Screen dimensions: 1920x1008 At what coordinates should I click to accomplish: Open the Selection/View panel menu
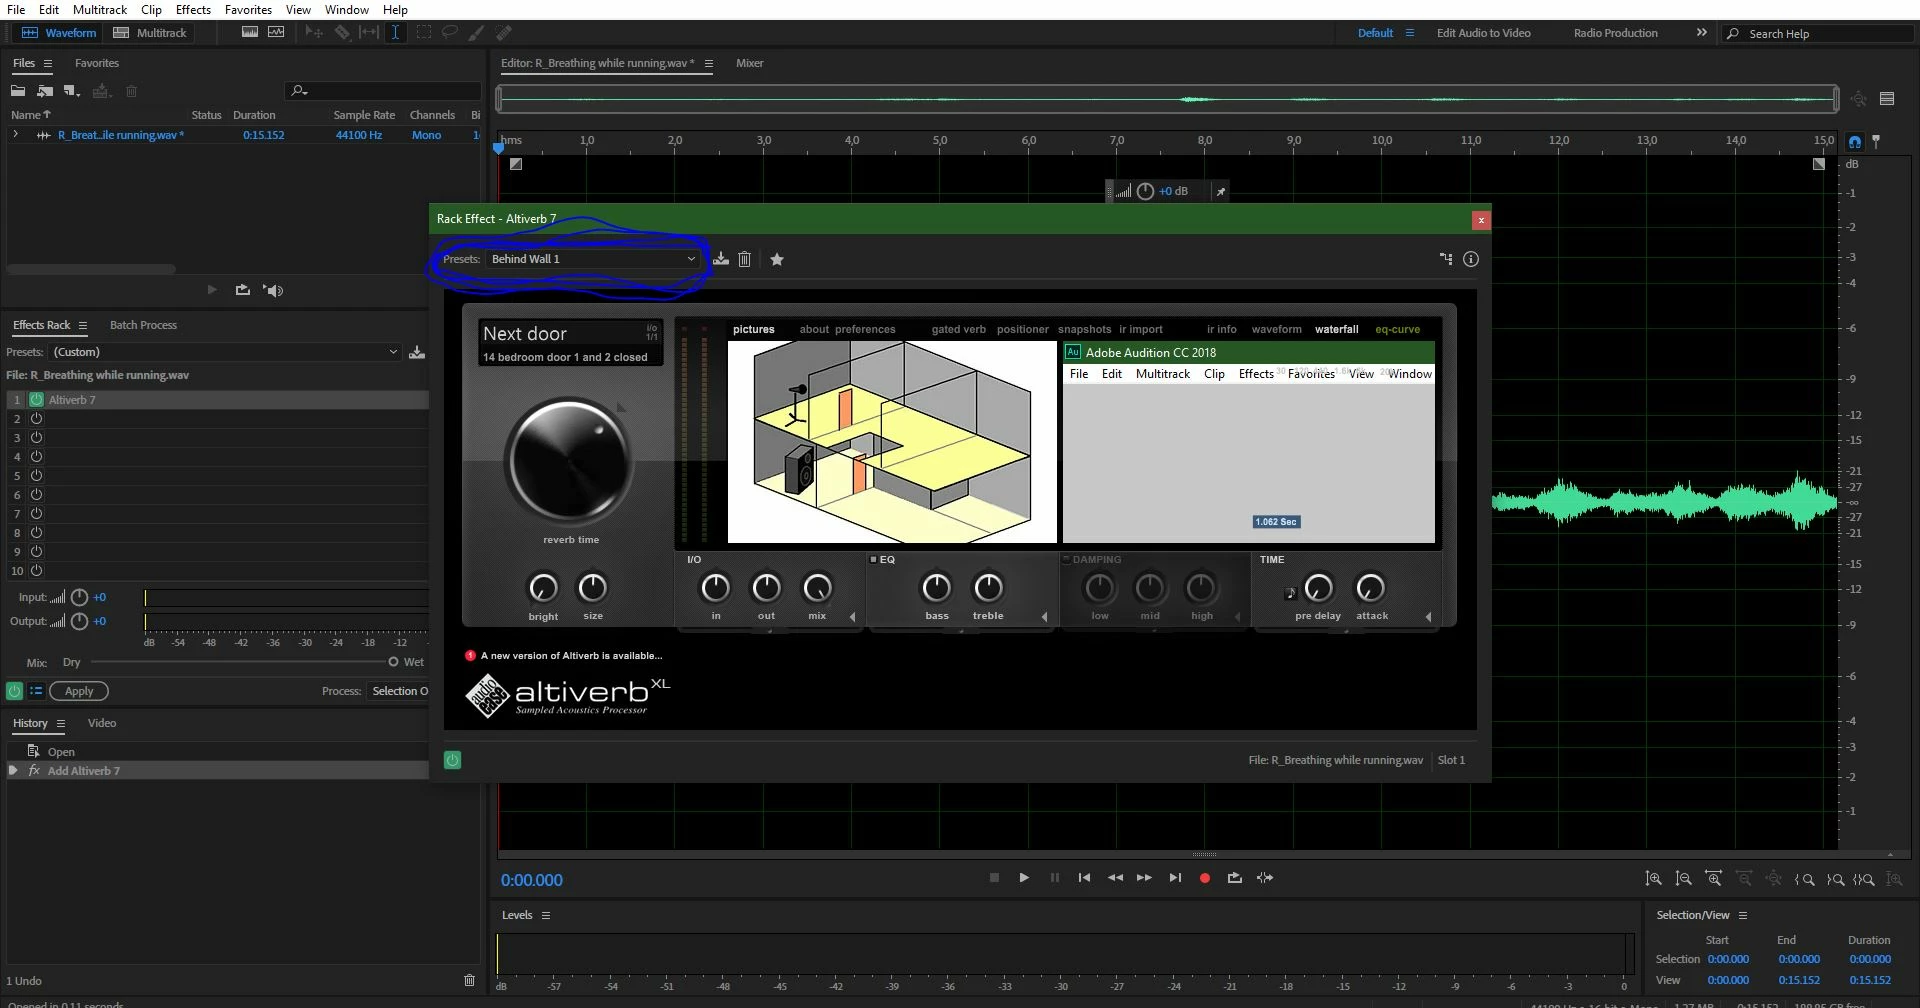pyautogui.click(x=1743, y=915)
